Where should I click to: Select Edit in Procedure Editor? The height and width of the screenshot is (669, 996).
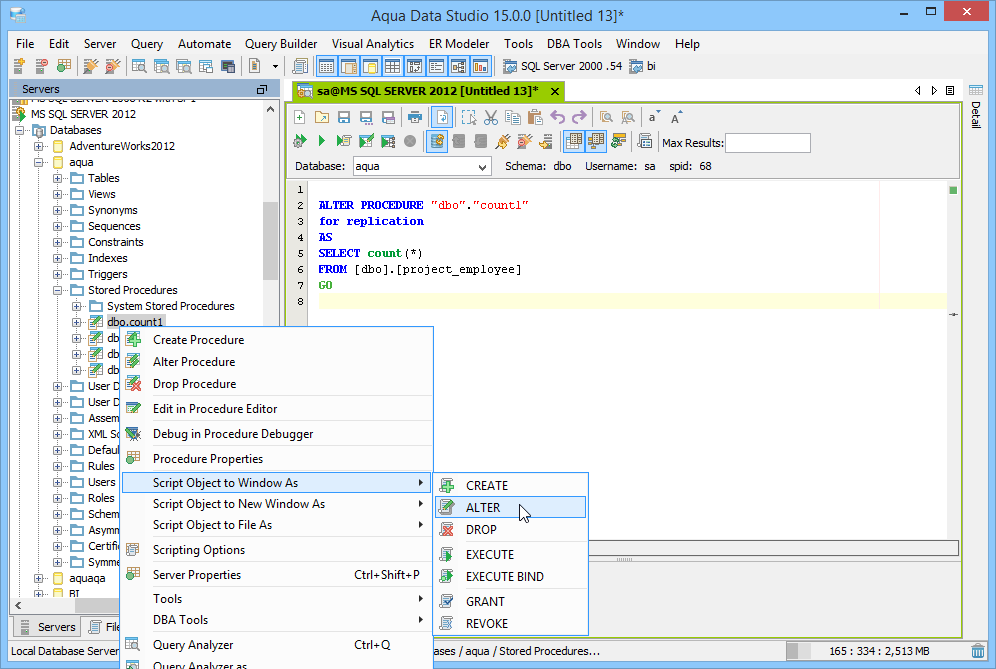277,409
